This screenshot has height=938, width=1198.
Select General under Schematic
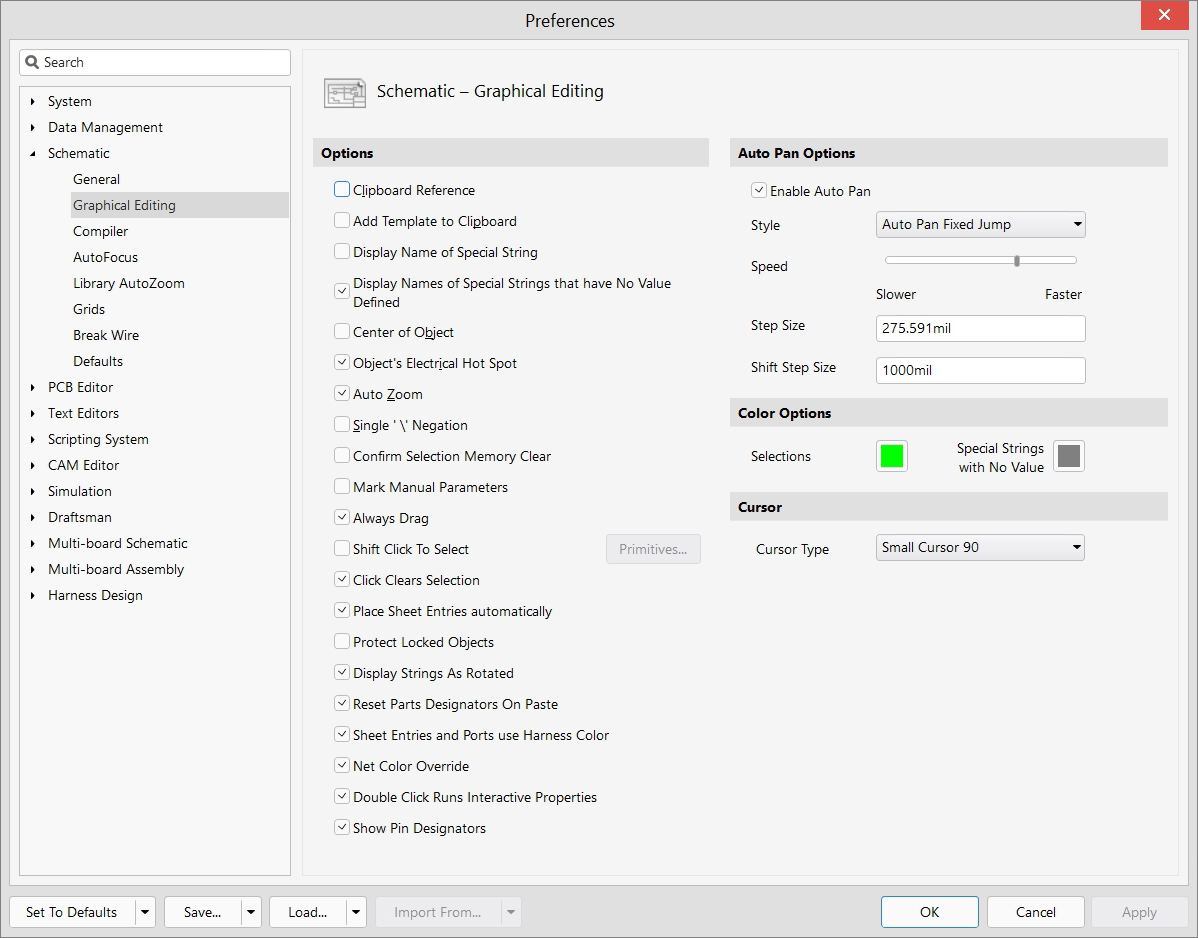click(x=96, y=179)
